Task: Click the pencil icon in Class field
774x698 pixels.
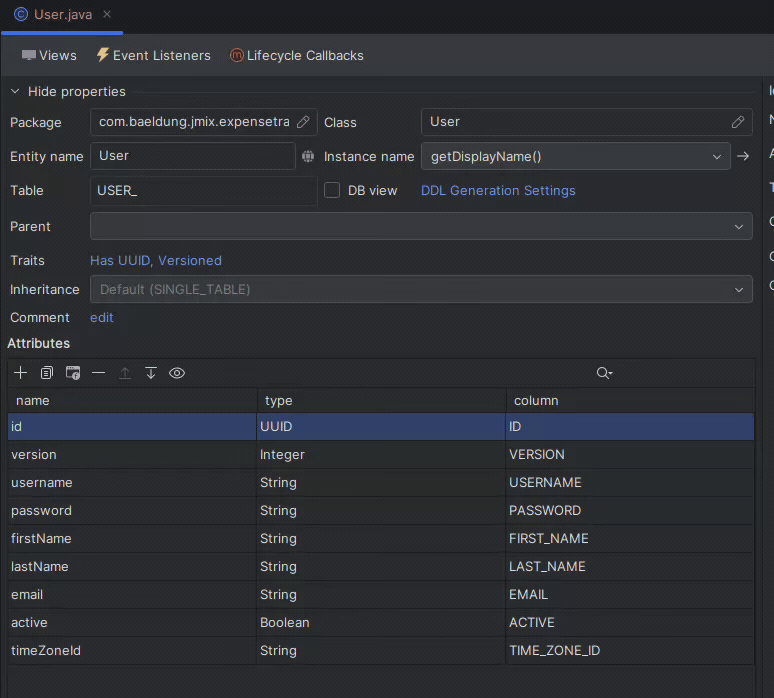Action: (738, 122)
